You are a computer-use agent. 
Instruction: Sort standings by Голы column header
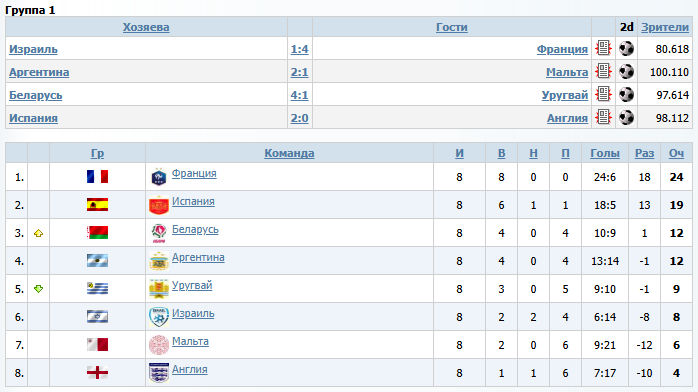point(605,153)
